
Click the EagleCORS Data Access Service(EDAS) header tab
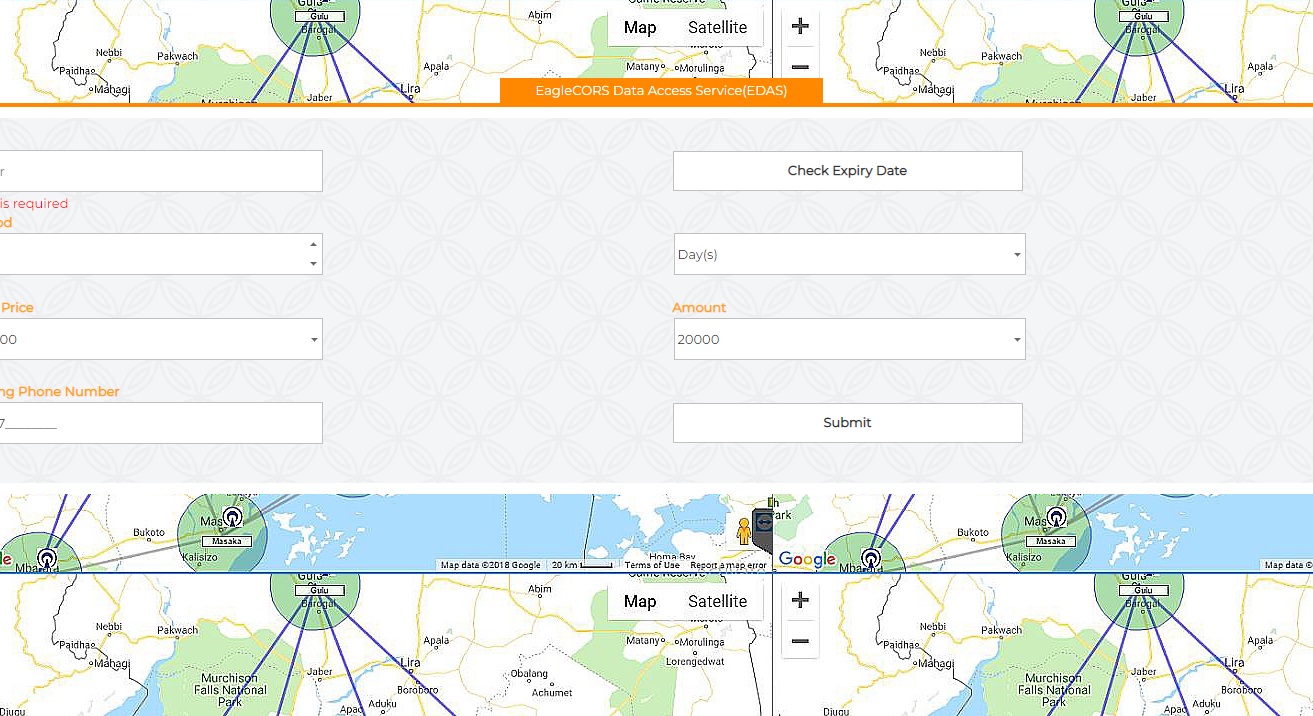tap(661, 91)
